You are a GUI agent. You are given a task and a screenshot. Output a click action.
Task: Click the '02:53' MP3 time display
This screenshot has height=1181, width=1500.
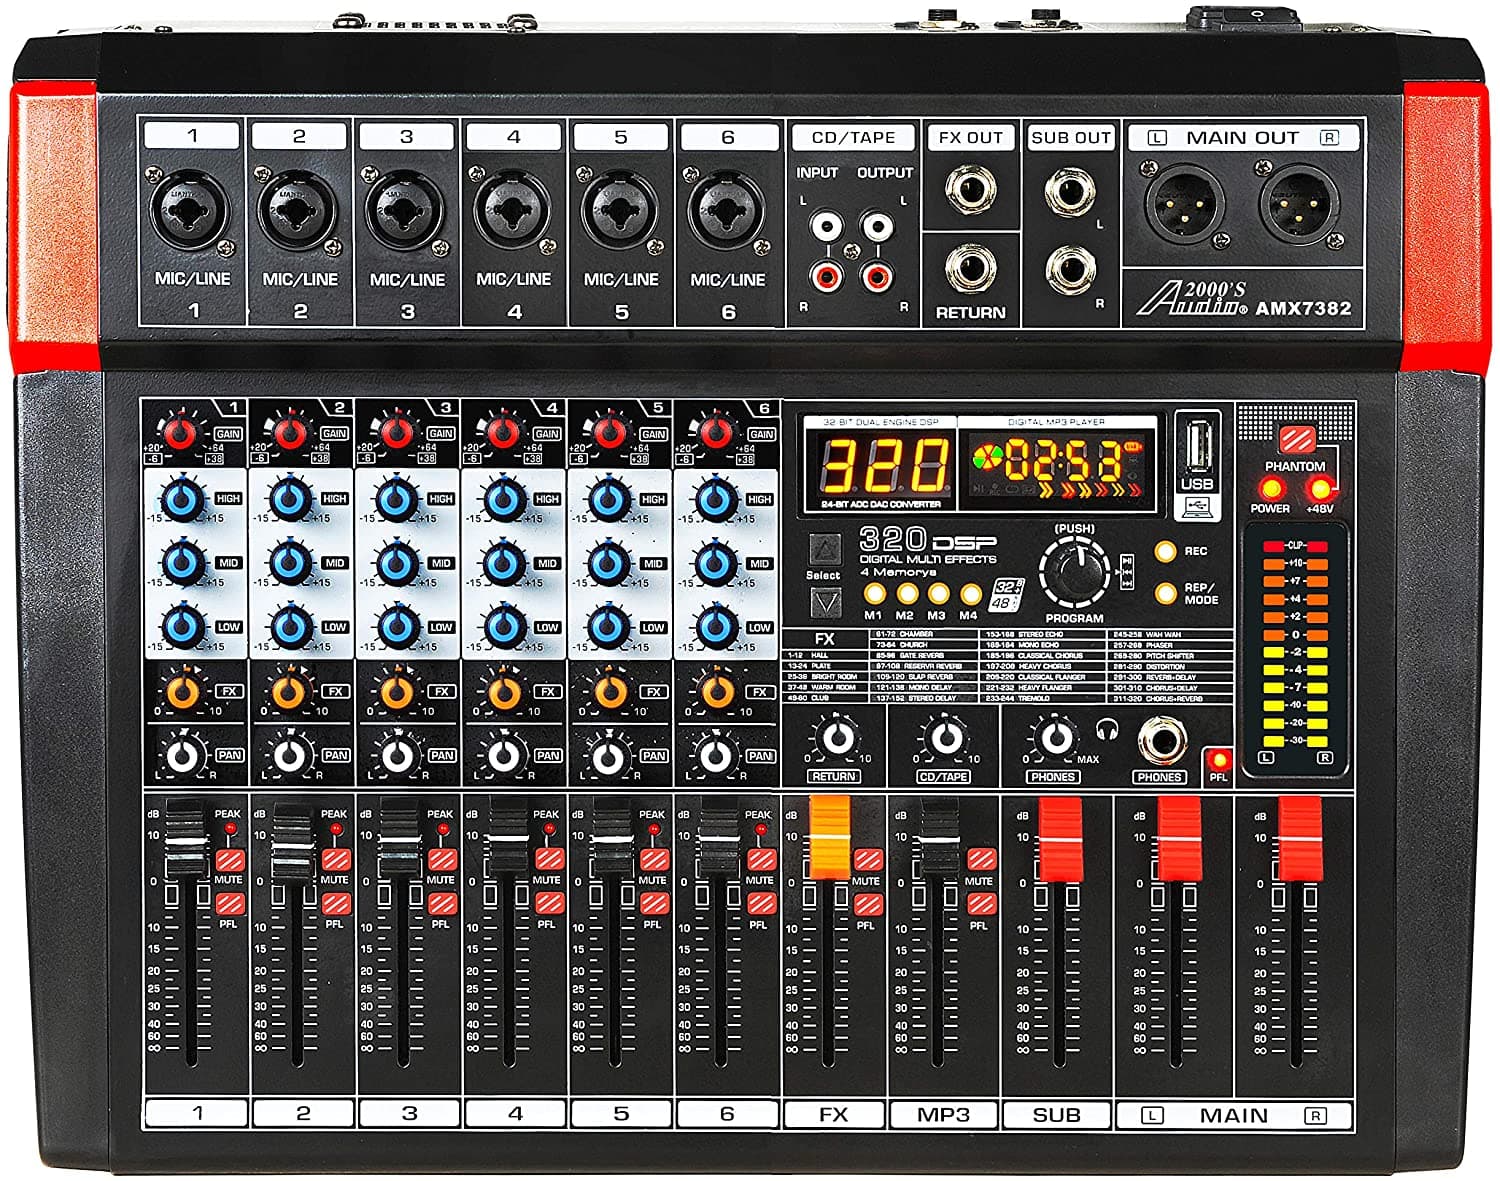click(x=1062, y=462)
